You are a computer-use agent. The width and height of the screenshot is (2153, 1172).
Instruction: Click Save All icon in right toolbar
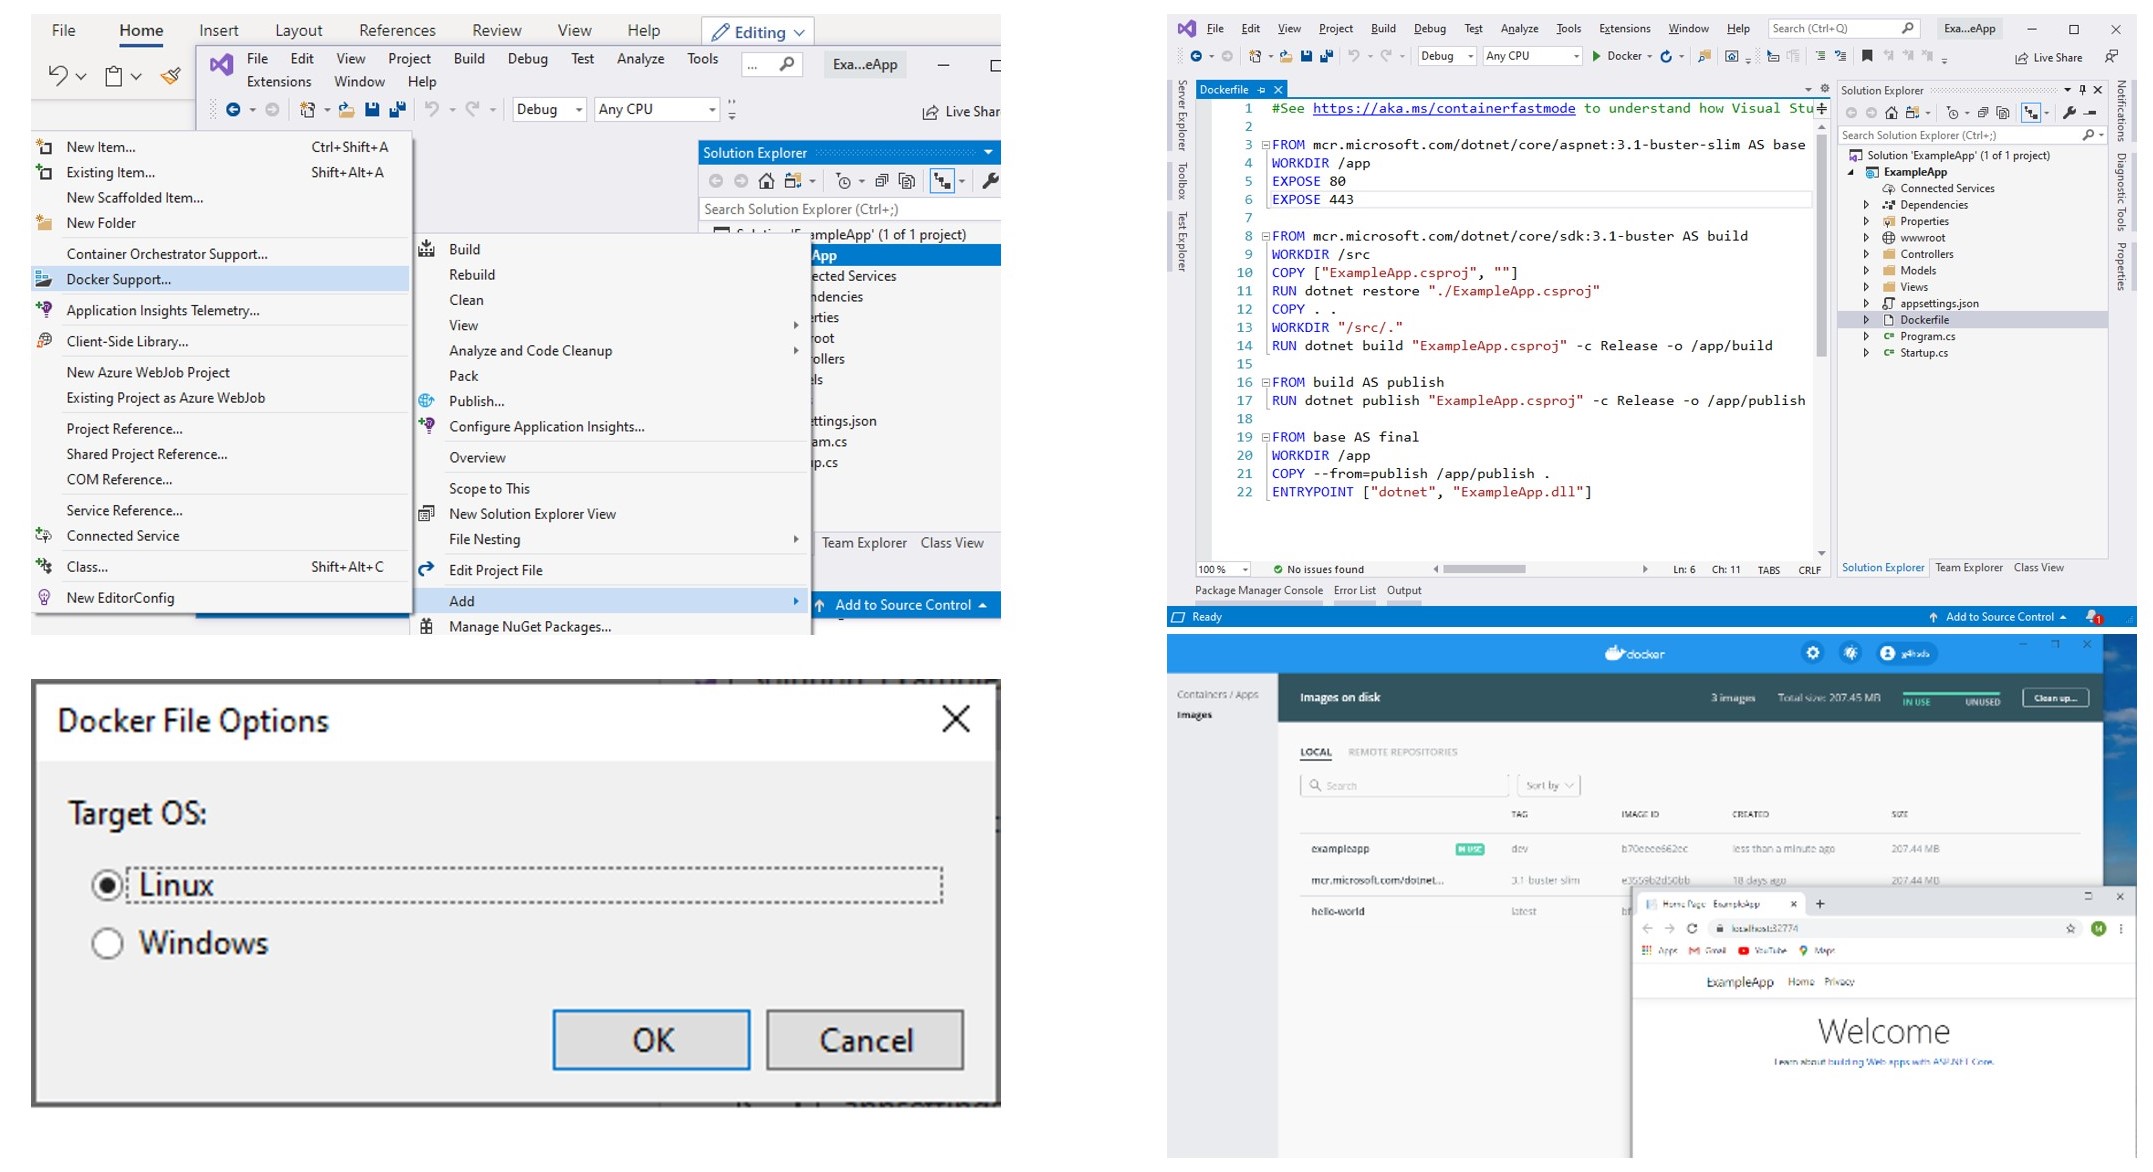(x=1326, y=56)
